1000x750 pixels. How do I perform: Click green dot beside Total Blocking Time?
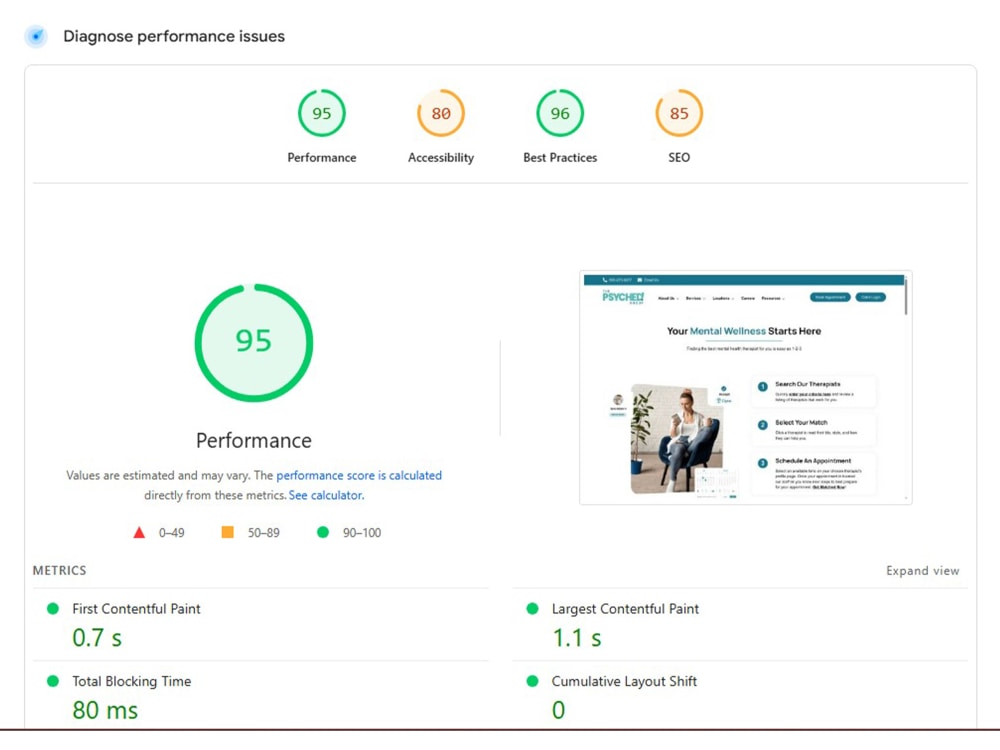53,681
